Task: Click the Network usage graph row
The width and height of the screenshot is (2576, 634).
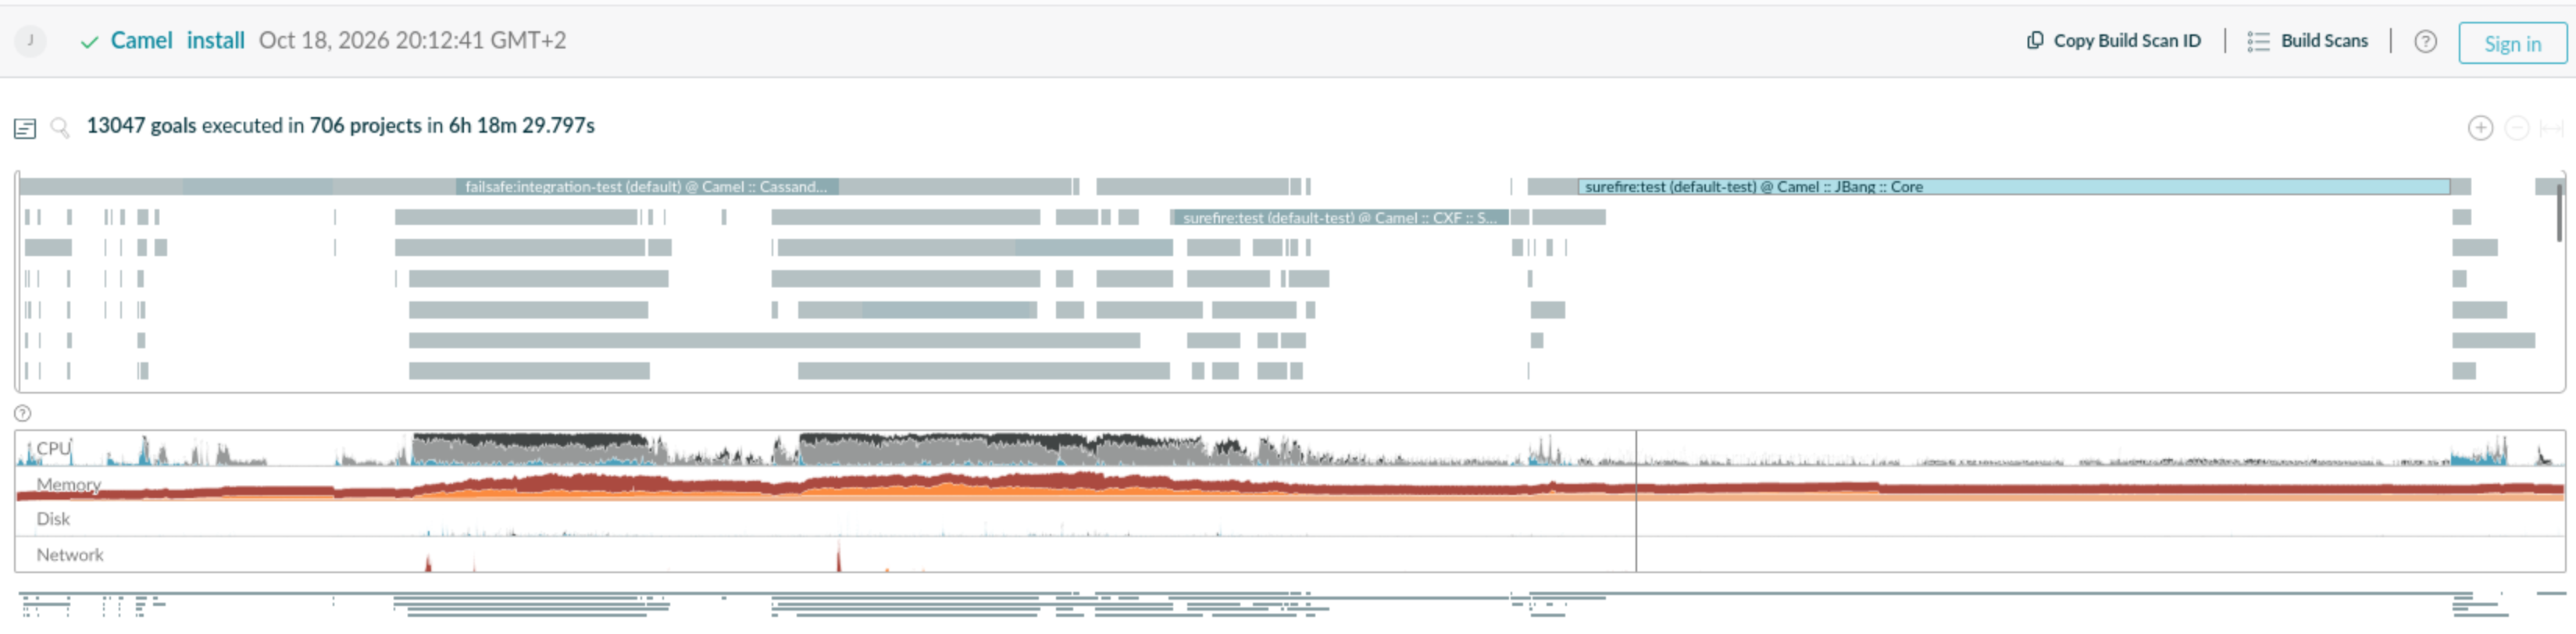Action: [1289, 555]
